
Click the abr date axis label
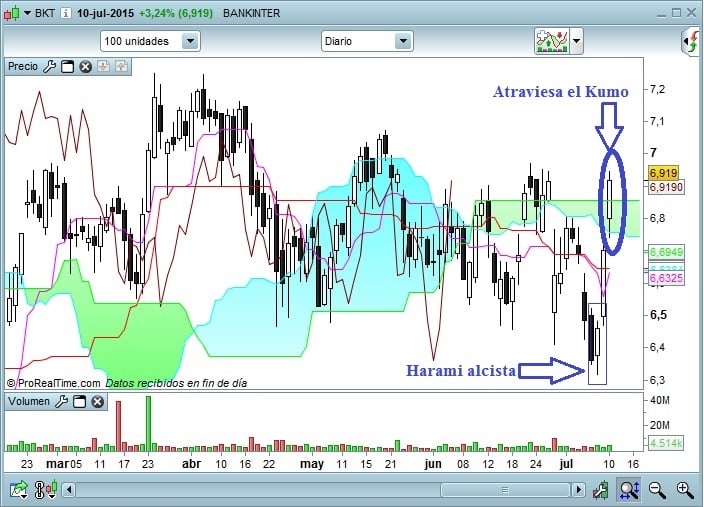coord(191,464)
